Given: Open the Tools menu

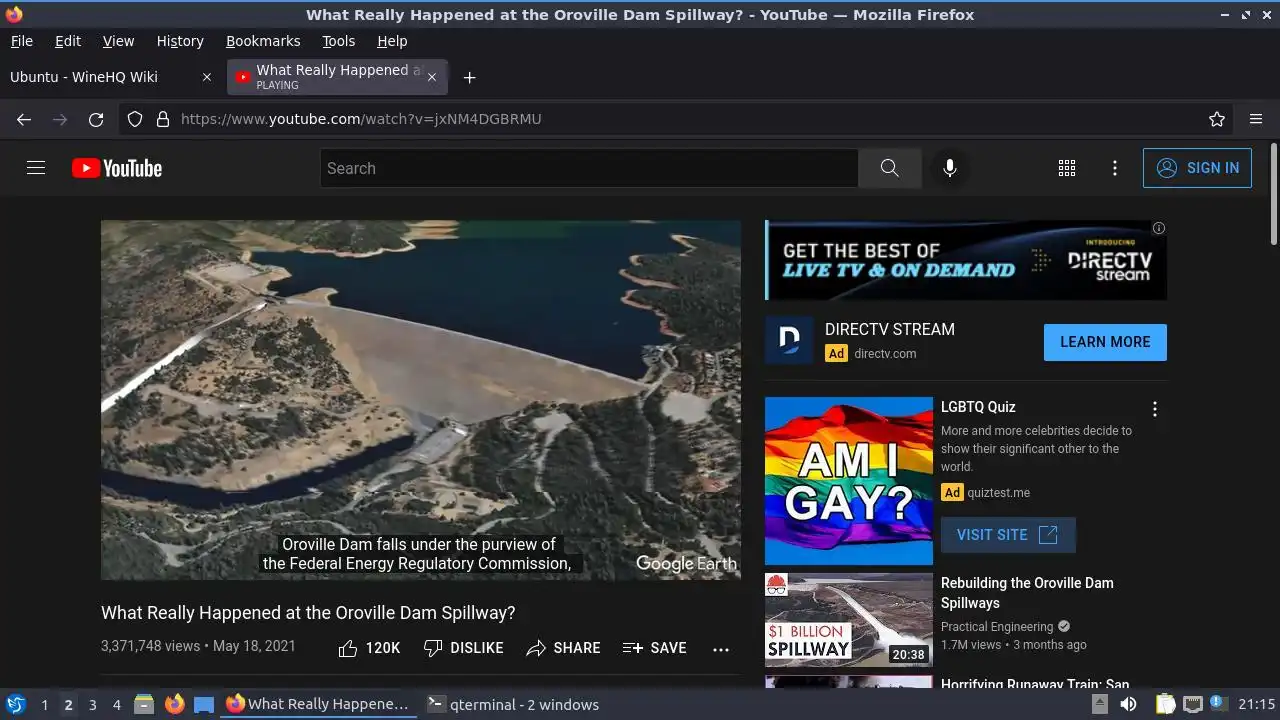Looking at the screenshot, I should click(x=338, y=41).
